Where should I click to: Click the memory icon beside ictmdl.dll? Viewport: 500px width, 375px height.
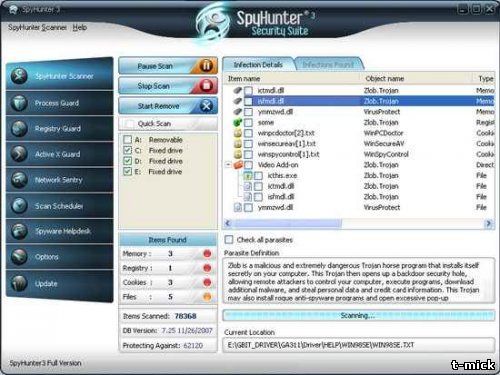coord(237,90)
